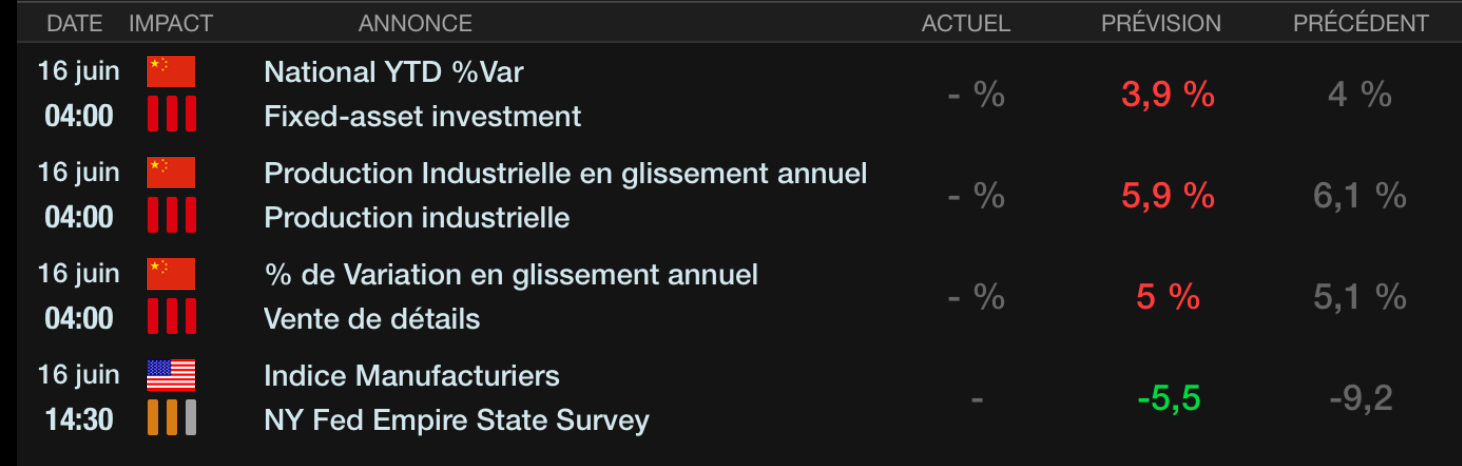Click the -5,5 forecast value

pyautogui.click(x=1168, y=399)
